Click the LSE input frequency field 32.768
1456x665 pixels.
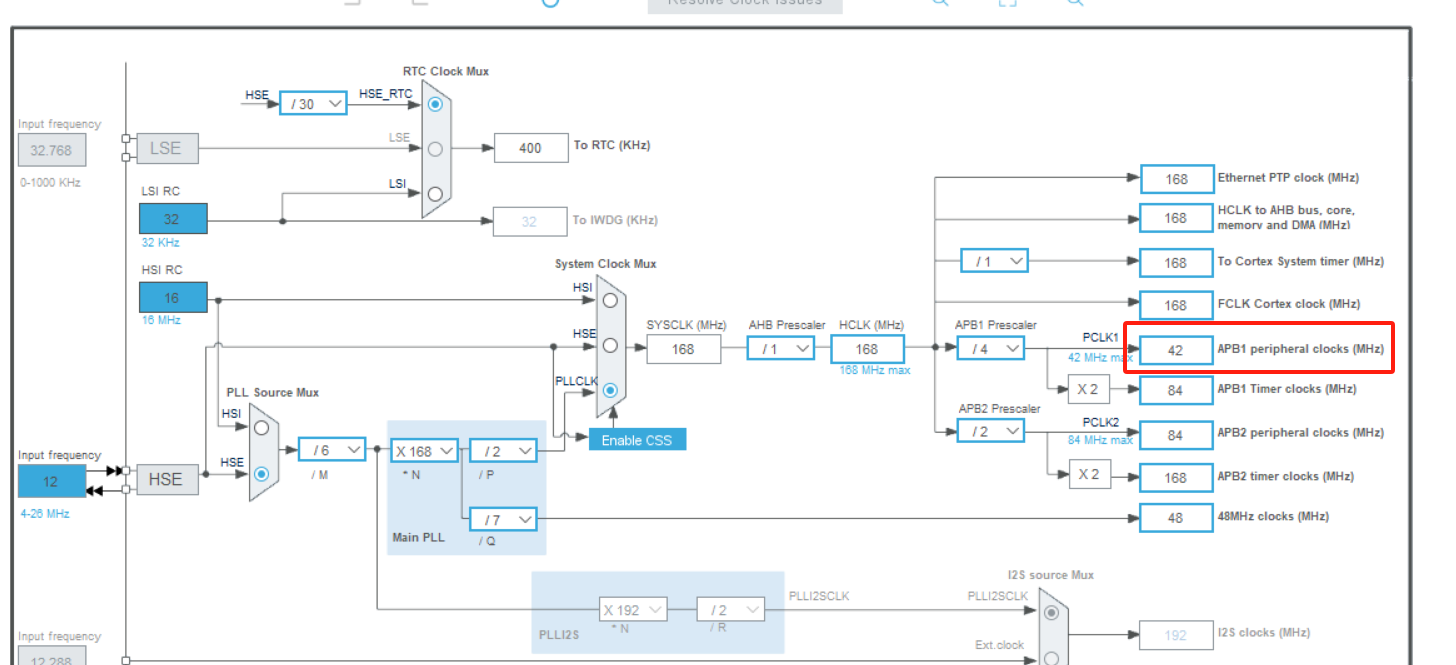[52, 150]
